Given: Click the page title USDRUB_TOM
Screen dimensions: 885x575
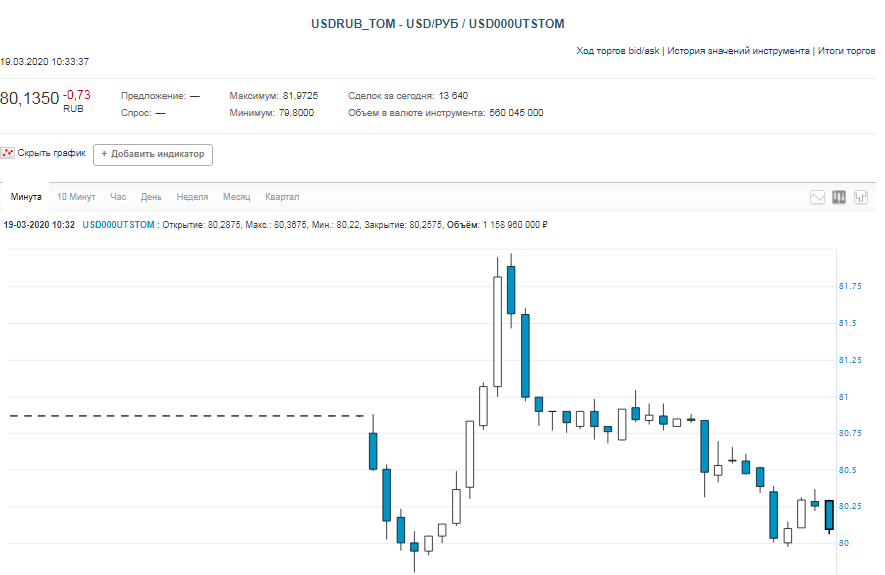Looking at the screenshot, I should (x=353, y=24).
